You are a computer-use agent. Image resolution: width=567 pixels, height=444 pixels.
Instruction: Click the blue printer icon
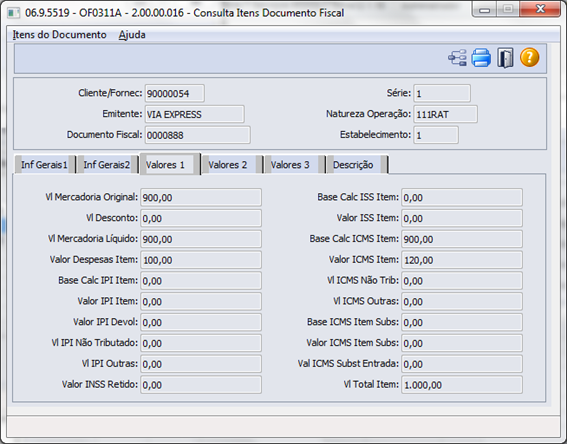(x=481, y=58)
